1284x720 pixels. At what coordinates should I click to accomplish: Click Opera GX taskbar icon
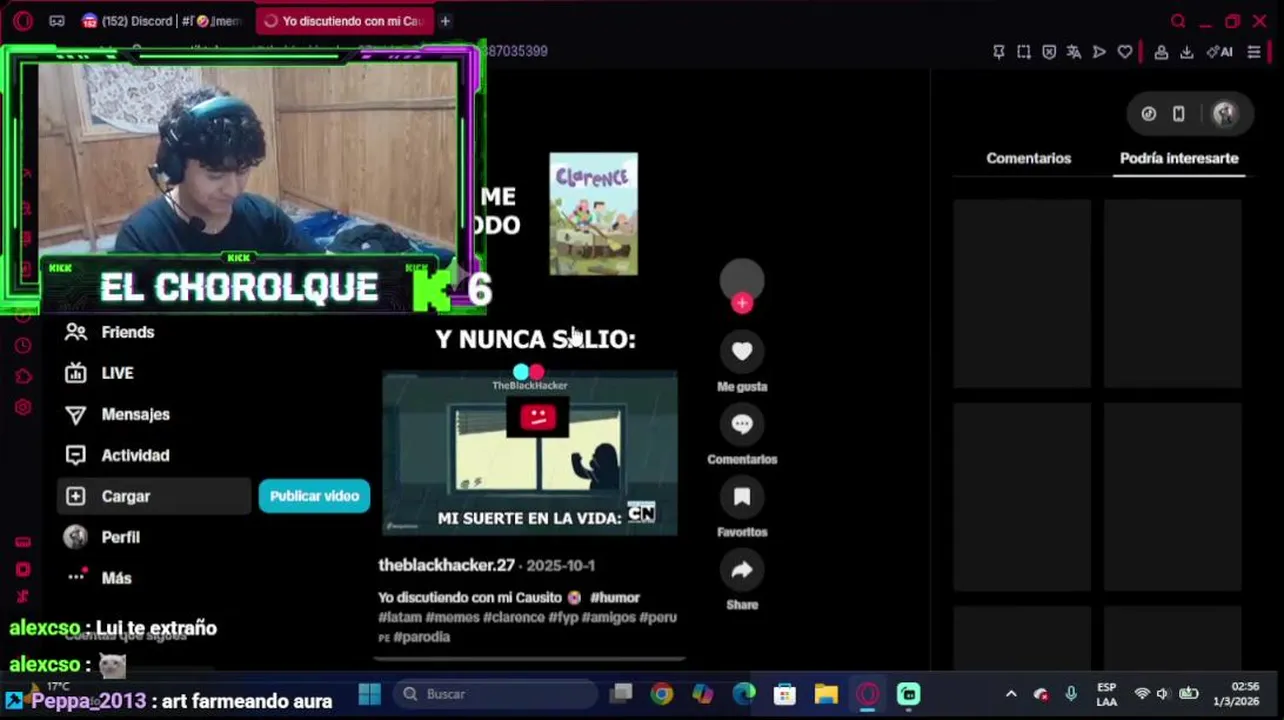pos(867,694)
